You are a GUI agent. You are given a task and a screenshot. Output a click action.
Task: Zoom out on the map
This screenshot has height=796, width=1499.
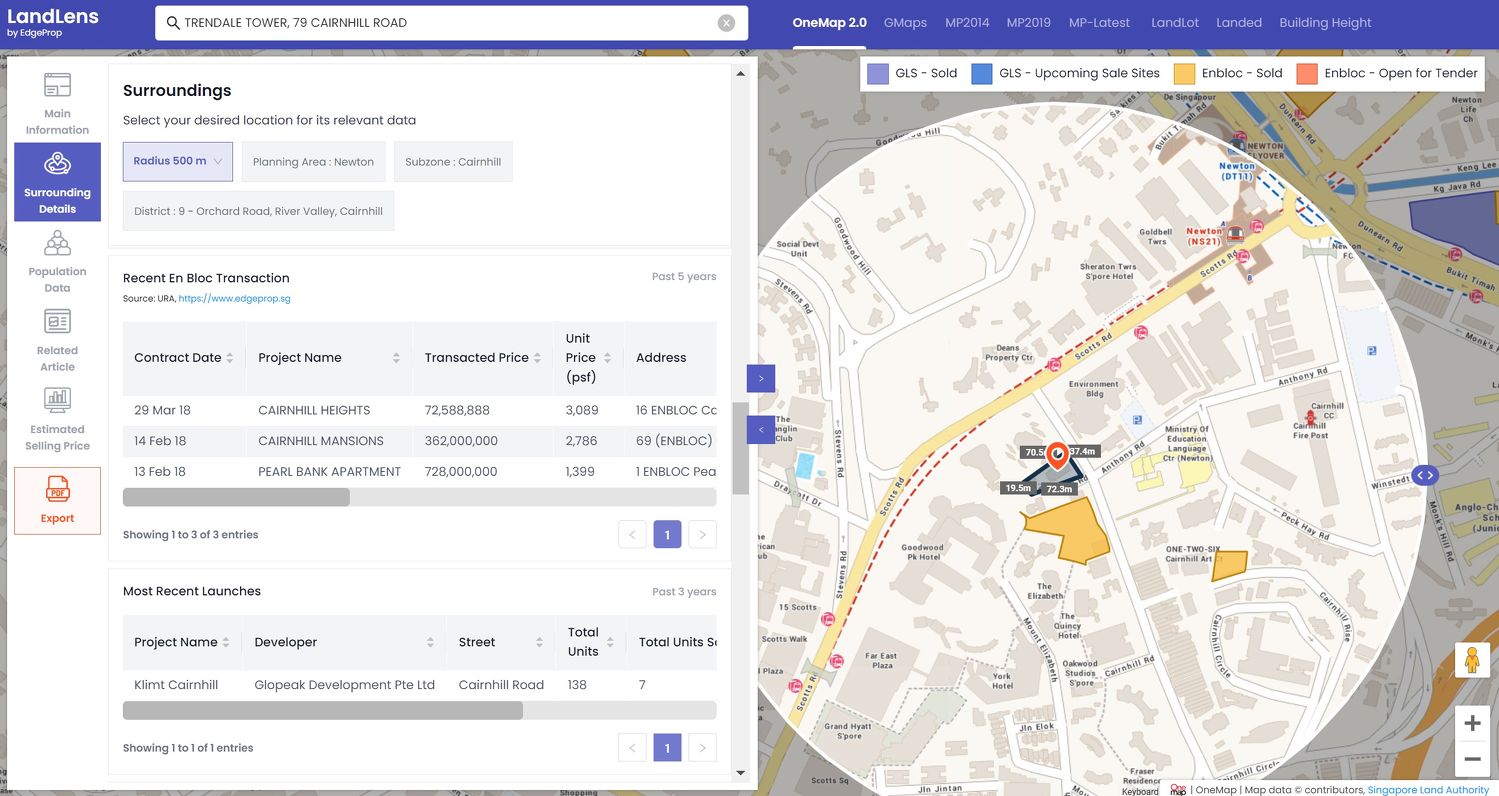(1472, 760)
